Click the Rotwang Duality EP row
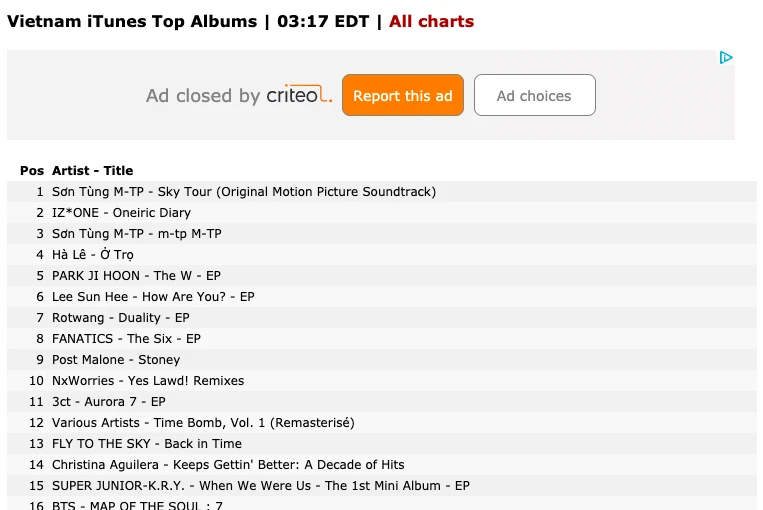The width and height of the screenshot is (763, 510). coord(120,318)
